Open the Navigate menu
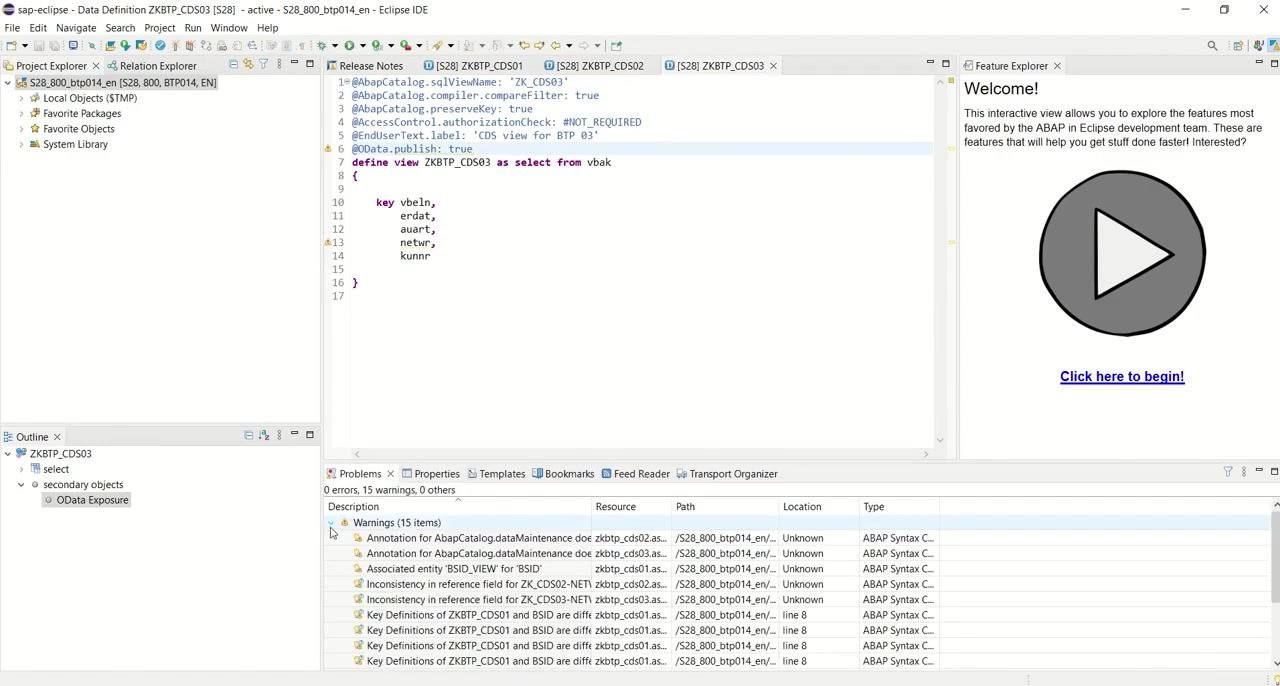Image resolution: width=1280 pixels, height=686 pixels. 76,28
